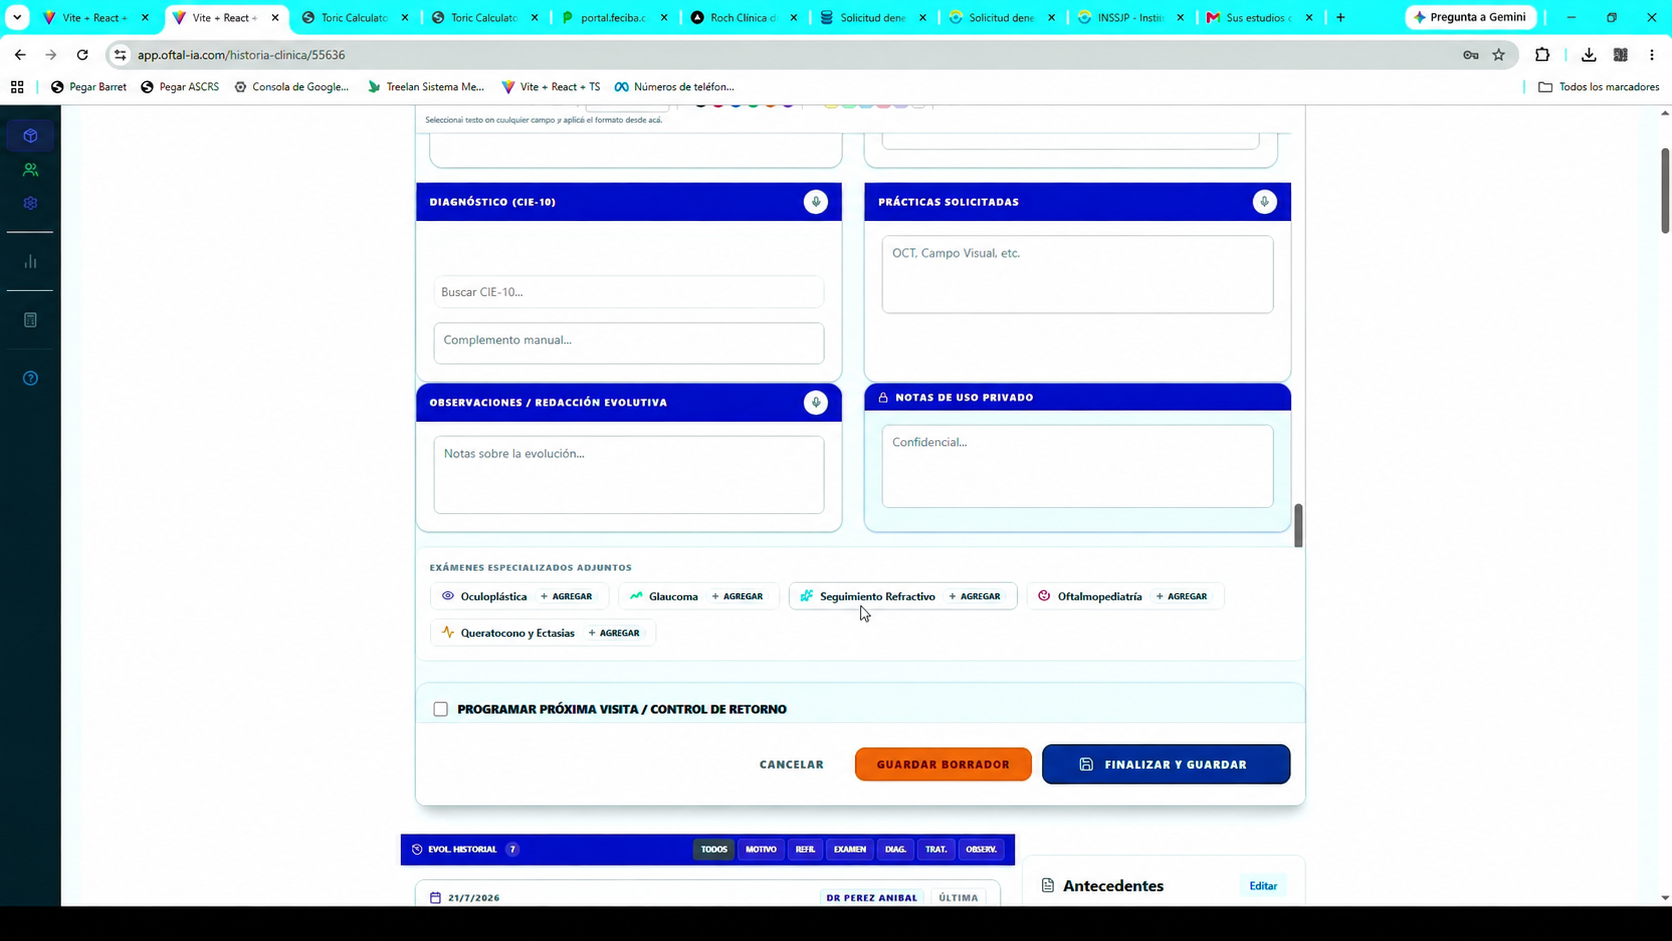1672x941 pixels.
Task: Edit the Antecedentes section
Action: [x=1263, y=886]
